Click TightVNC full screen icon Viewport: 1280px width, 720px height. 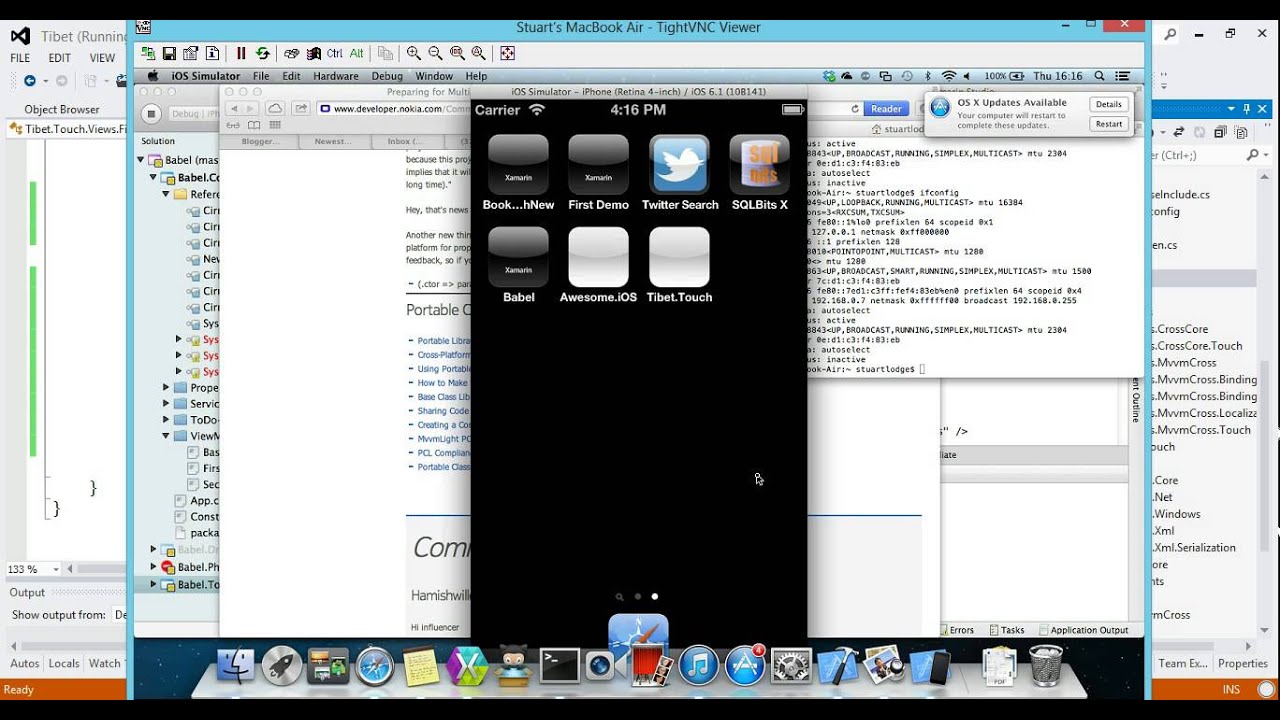[x=507, y=53]
